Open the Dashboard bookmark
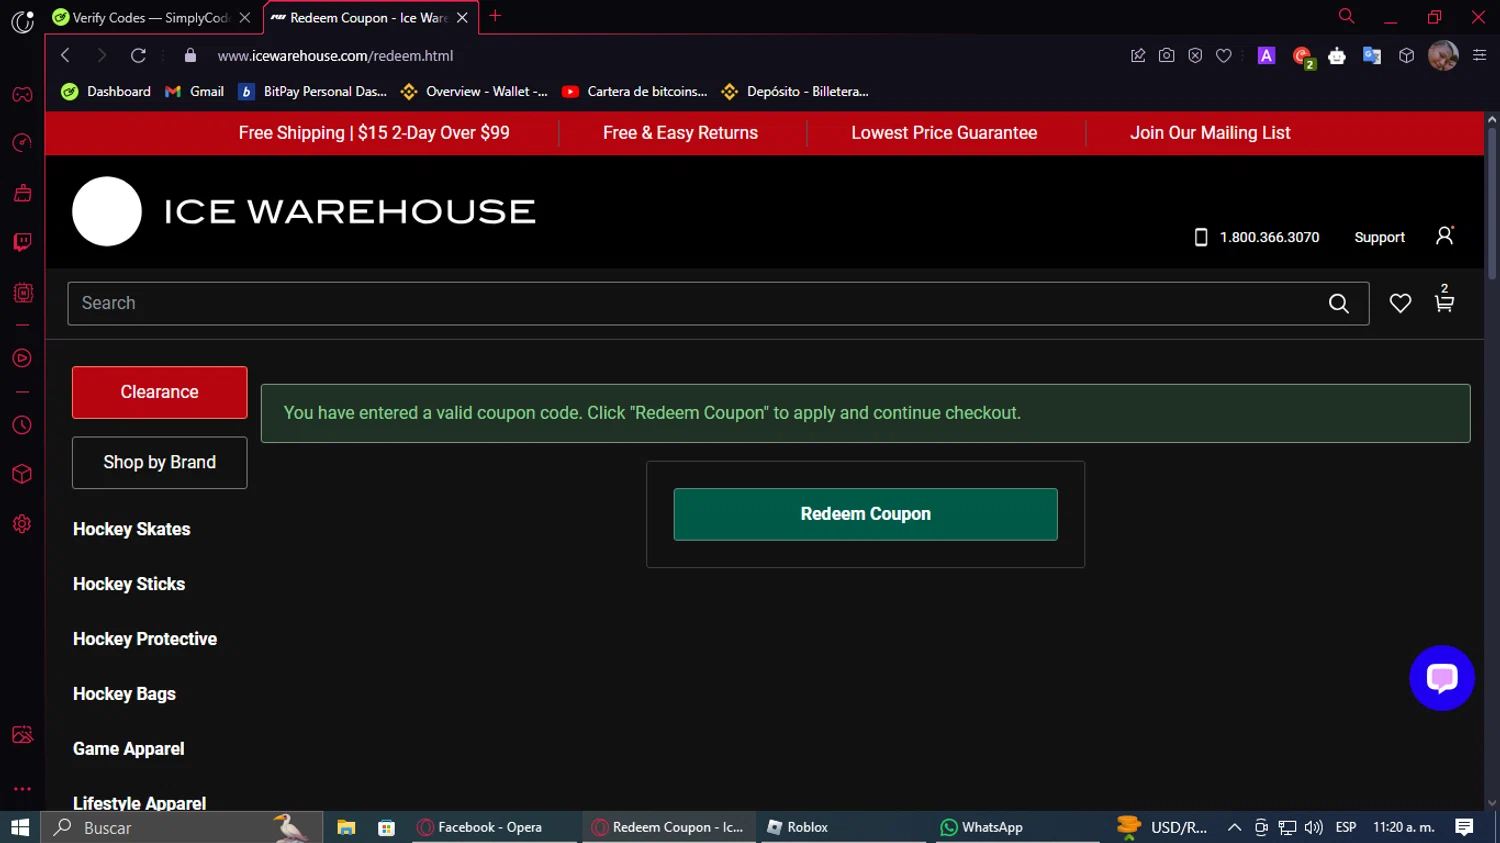1500x843 pixels. point(106,91)
